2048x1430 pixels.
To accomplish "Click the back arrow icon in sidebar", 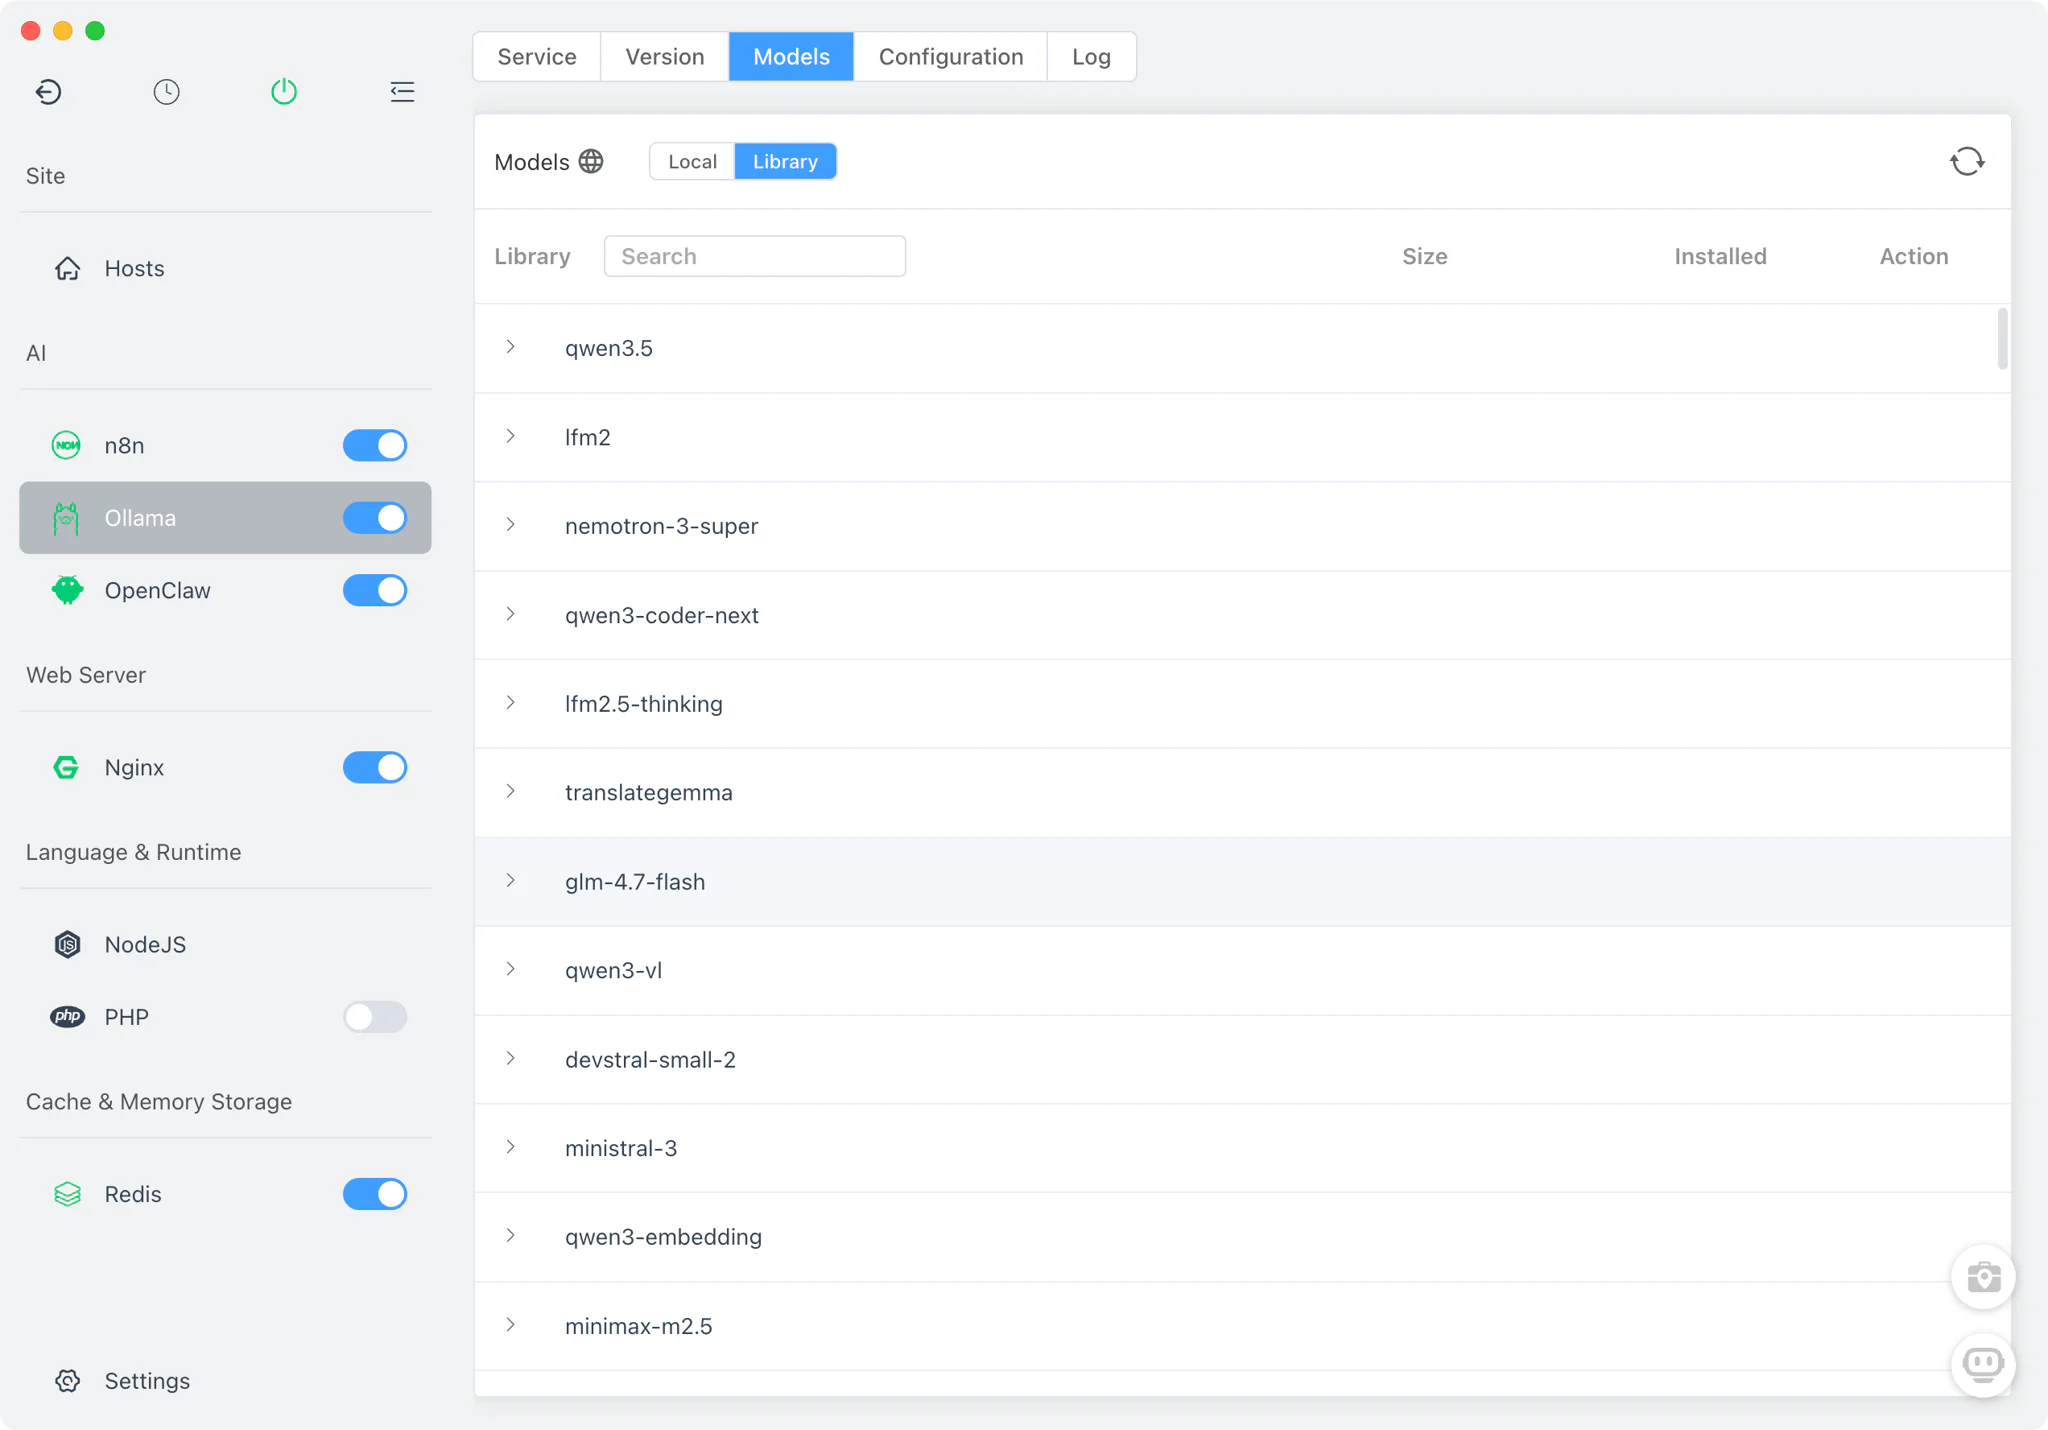I will 48,92.
